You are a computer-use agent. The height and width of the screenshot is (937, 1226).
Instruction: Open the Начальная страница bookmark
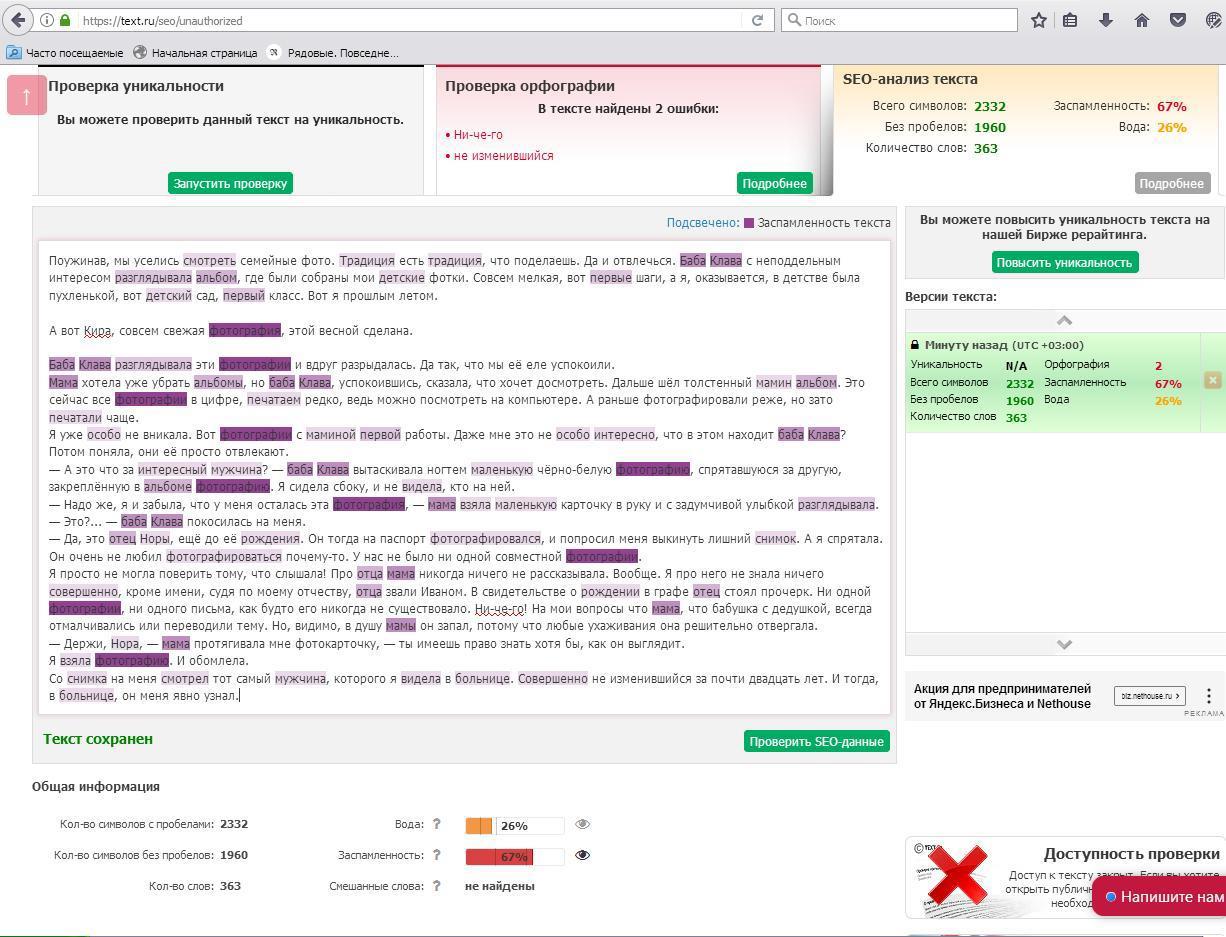click(195, 53)
